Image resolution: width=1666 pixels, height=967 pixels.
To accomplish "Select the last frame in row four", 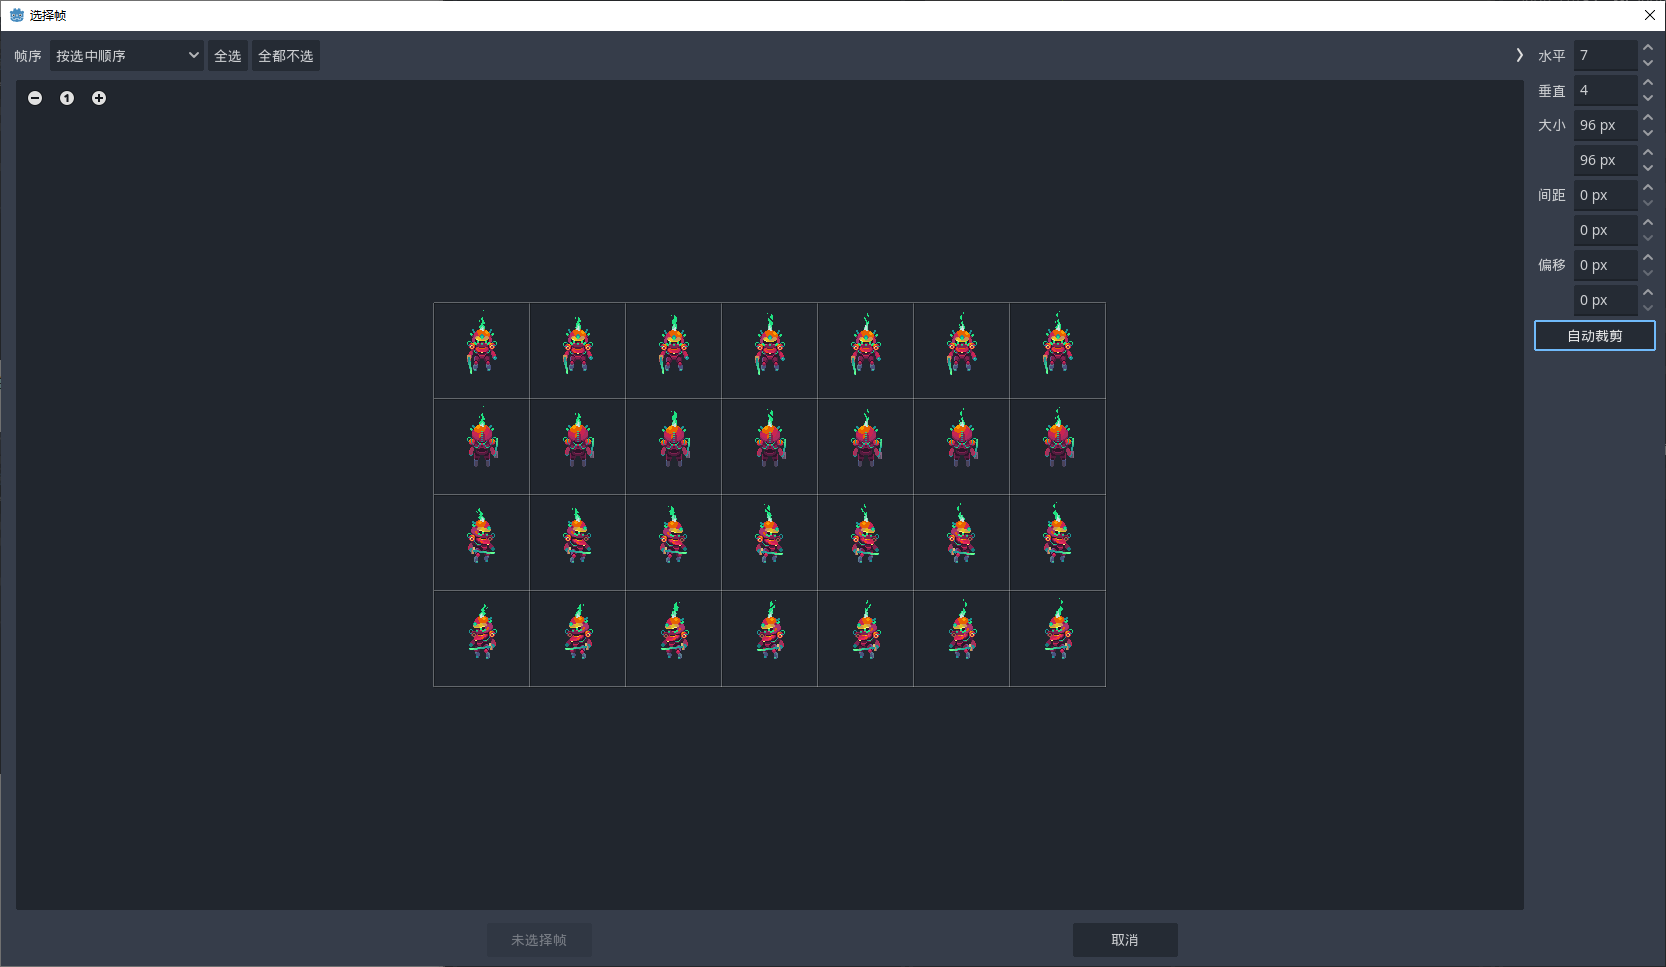I will click(x=1058, y=639).
